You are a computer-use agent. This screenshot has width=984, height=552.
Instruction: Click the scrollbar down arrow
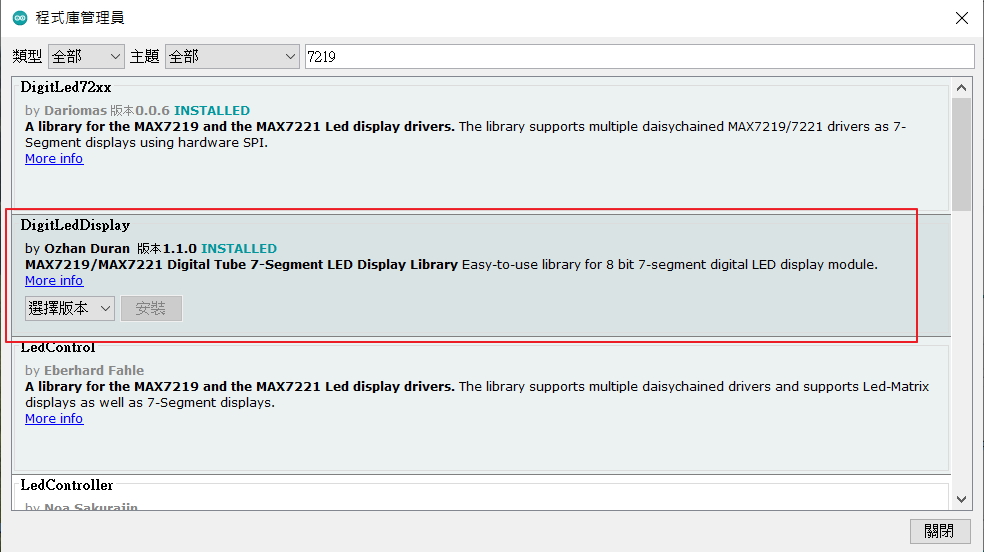962,498
